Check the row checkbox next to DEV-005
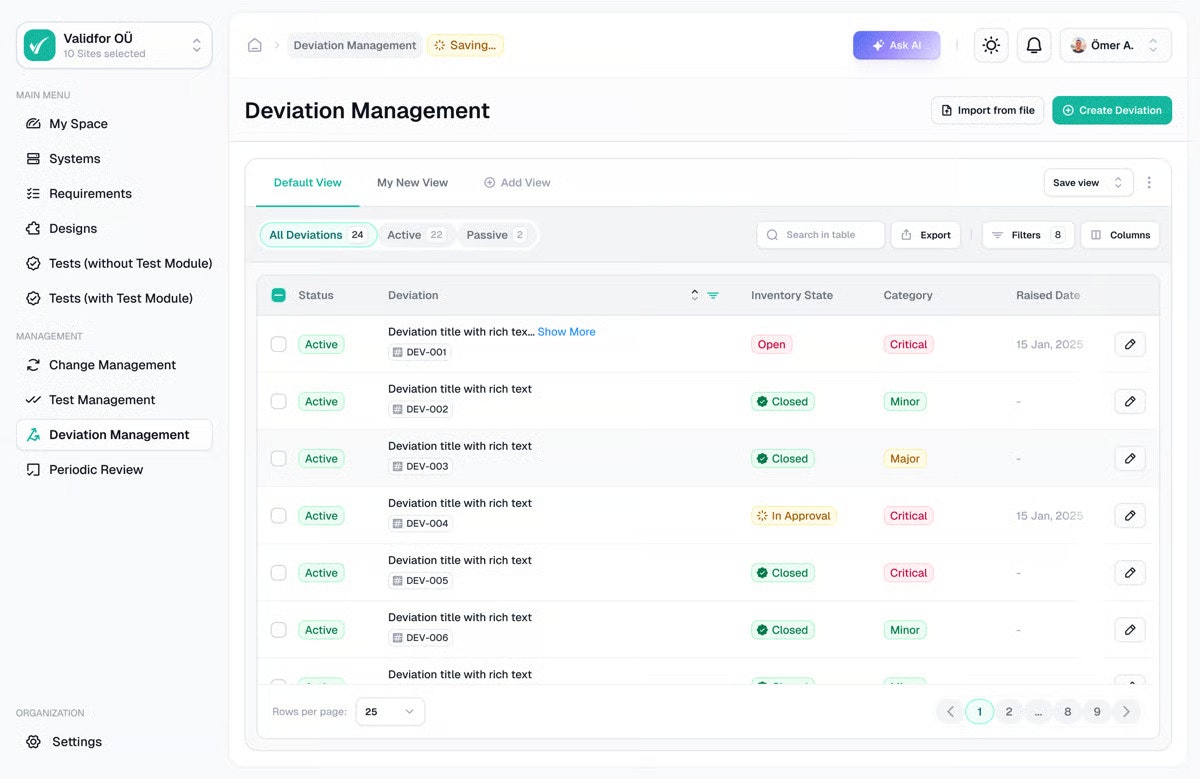Image resolution: width=1200 pixels, height=779 pixels. [x=278, y=572]
